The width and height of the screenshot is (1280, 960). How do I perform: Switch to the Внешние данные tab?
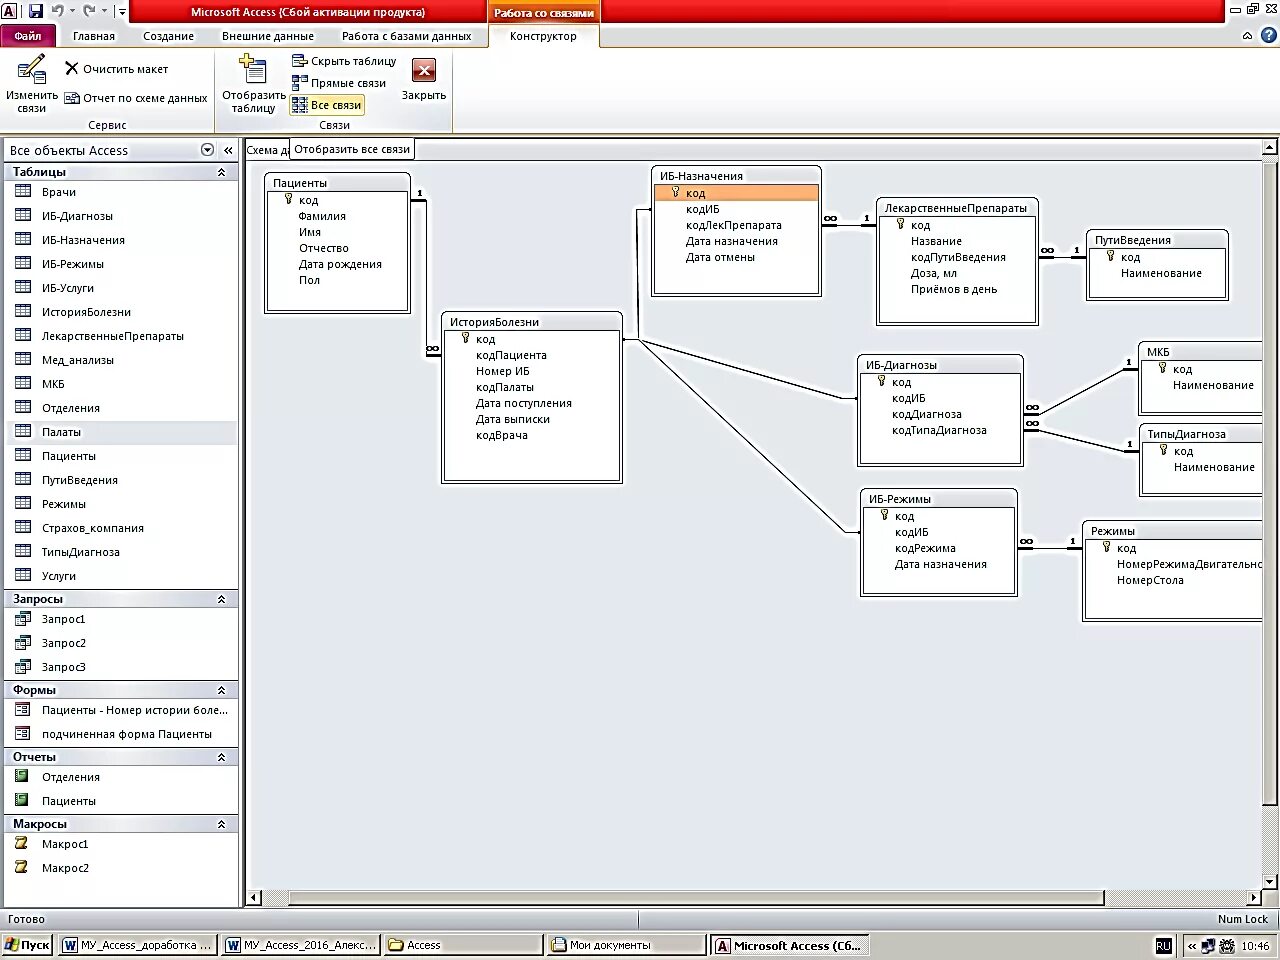(x=268, y=36)
